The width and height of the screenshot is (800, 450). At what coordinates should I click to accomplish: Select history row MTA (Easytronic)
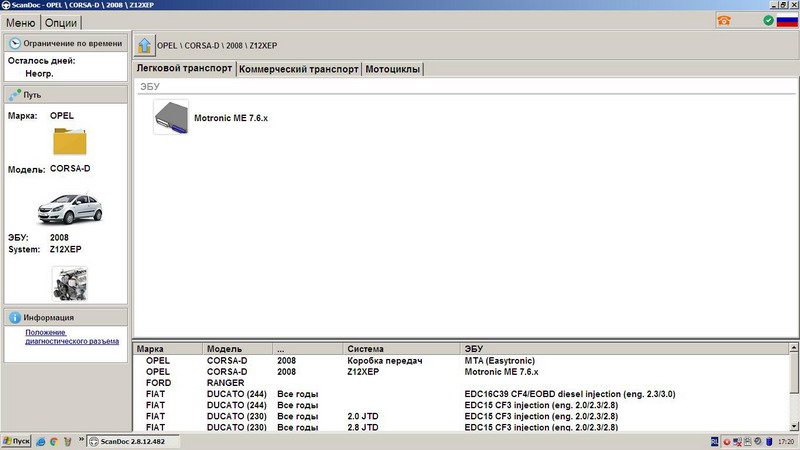[461, 361]
